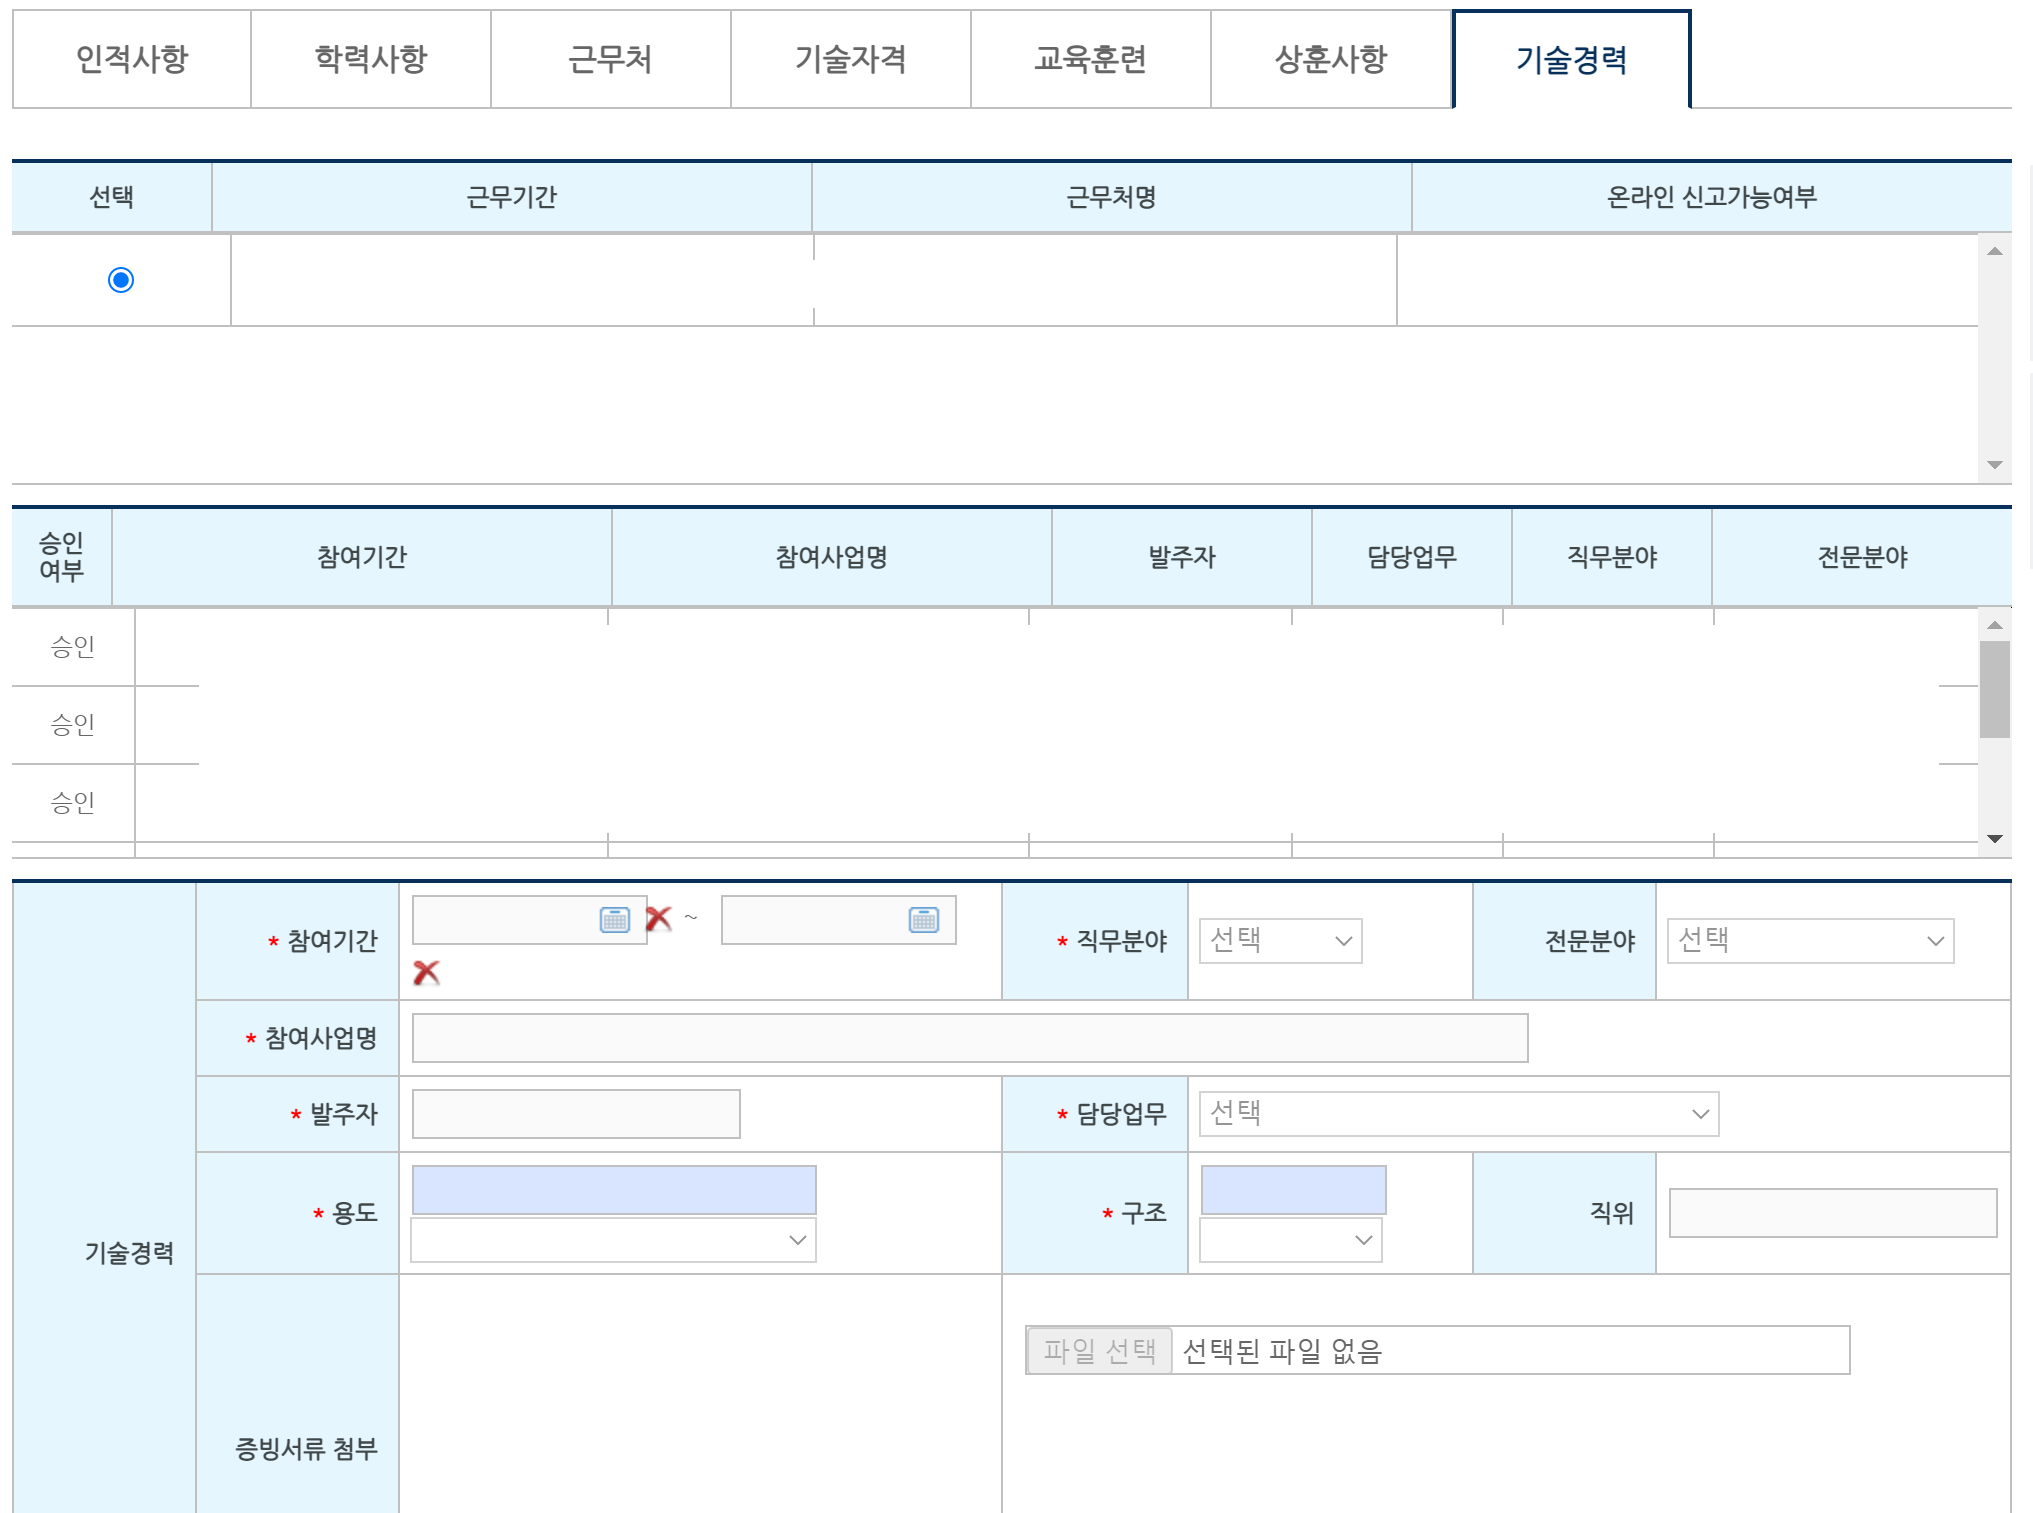Click the 참여사업 list scrollbar thumb
2033x1513 pixels.
point(1994,689)
